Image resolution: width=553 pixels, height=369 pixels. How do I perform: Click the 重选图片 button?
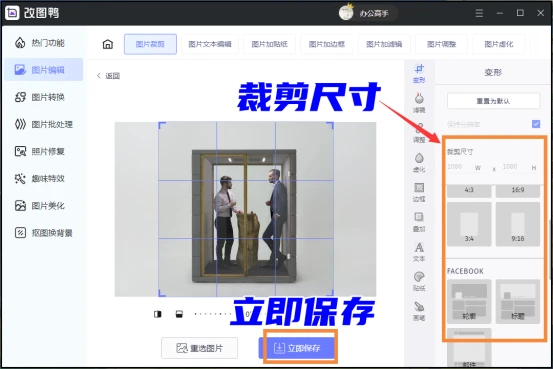tap(200, 348)
